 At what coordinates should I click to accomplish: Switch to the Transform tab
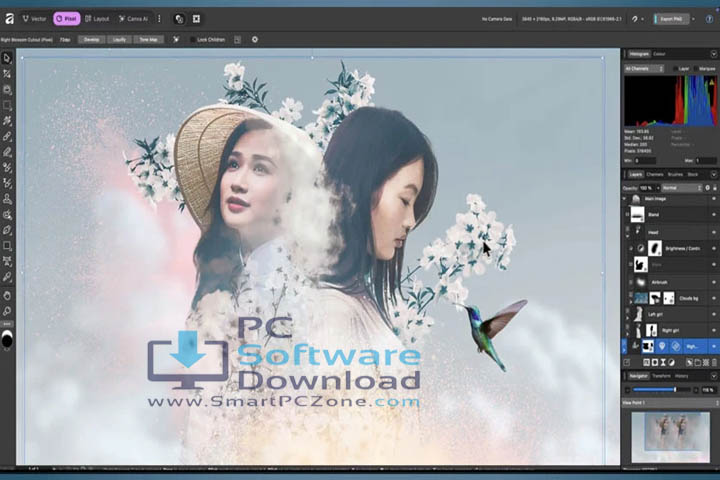click(661, 376)
